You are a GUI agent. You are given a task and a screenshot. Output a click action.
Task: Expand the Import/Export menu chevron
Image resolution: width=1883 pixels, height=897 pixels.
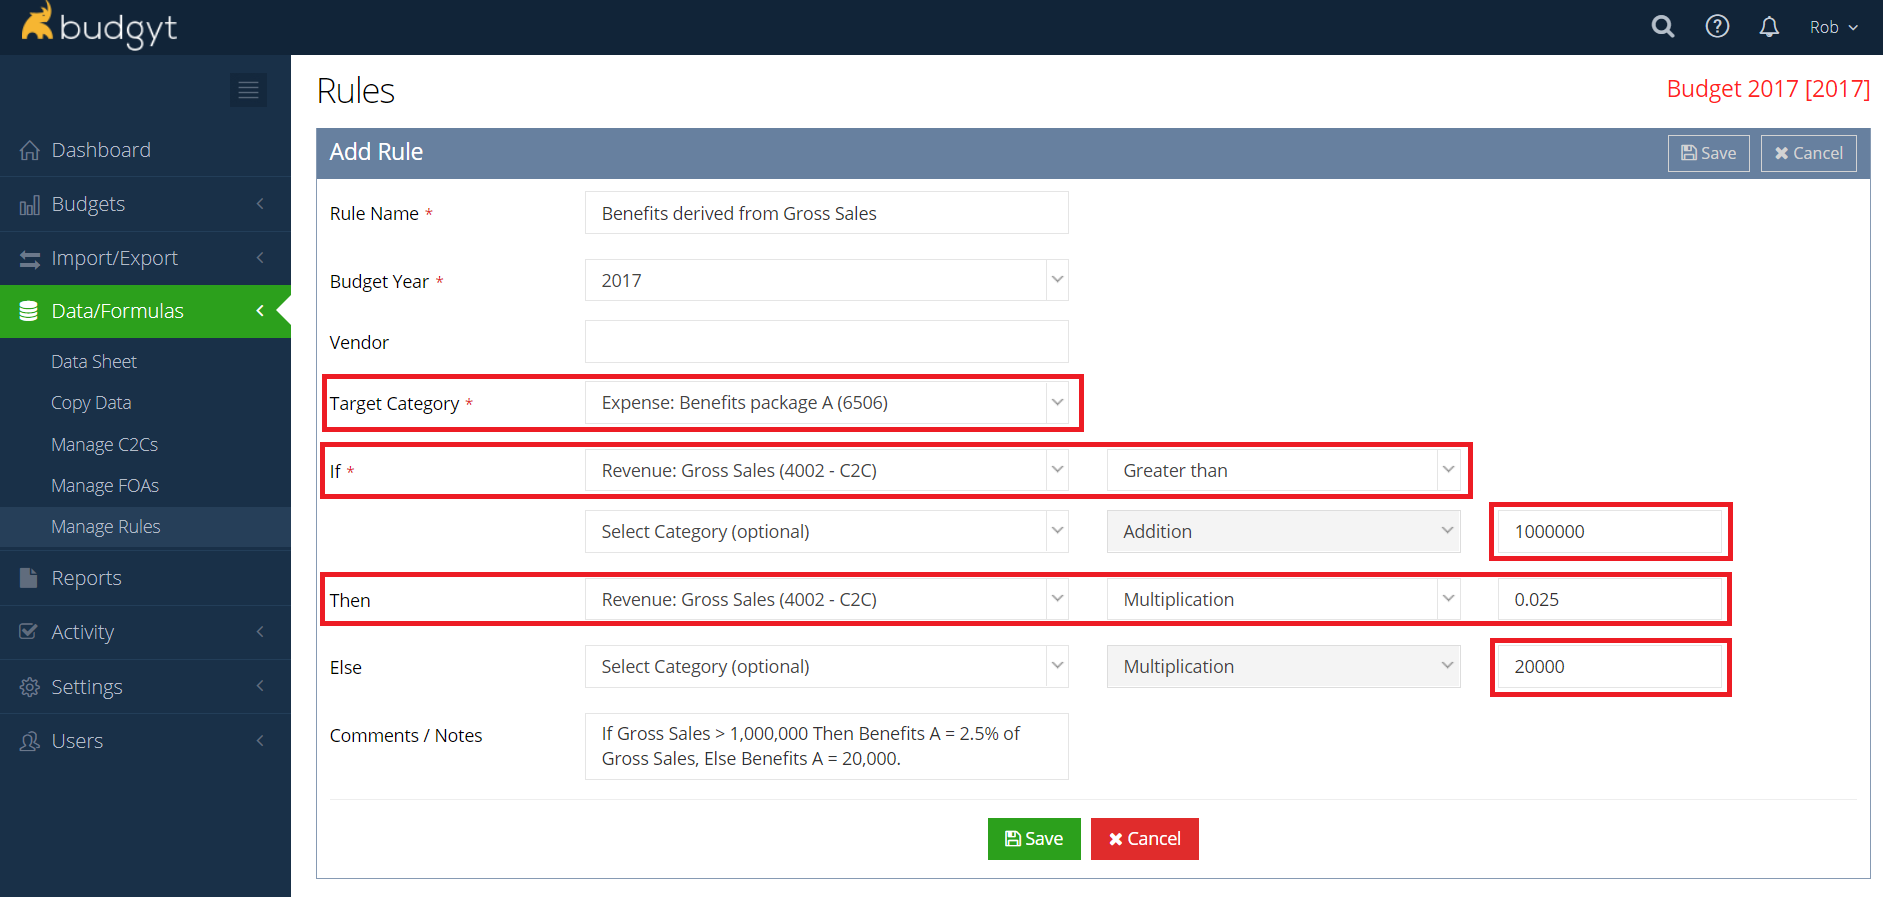tap(260, 258)
